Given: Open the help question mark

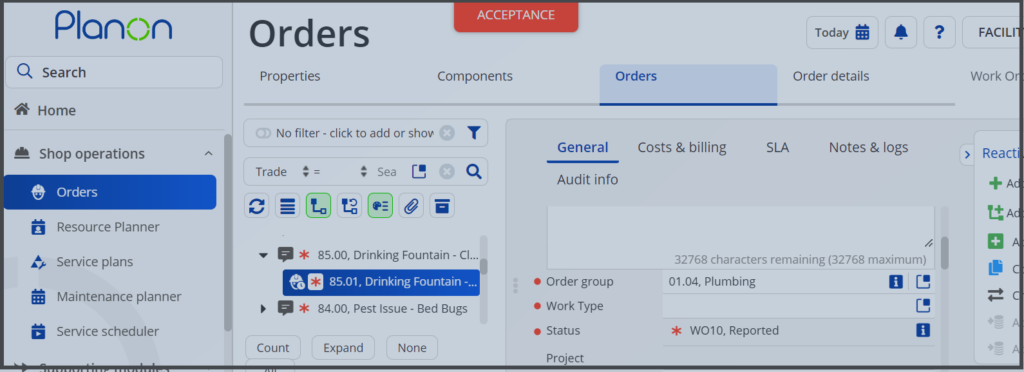Looking at the screenshot, I should pos(939,33).
